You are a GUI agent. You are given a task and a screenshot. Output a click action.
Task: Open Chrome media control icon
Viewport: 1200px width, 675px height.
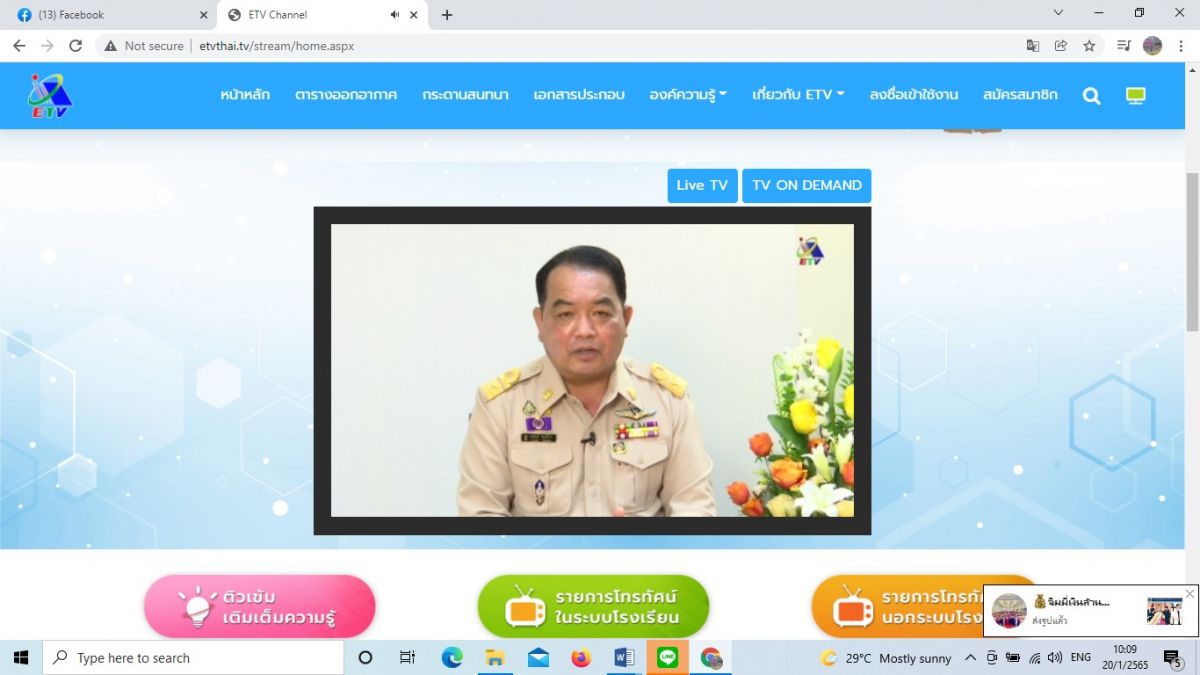1123,46
